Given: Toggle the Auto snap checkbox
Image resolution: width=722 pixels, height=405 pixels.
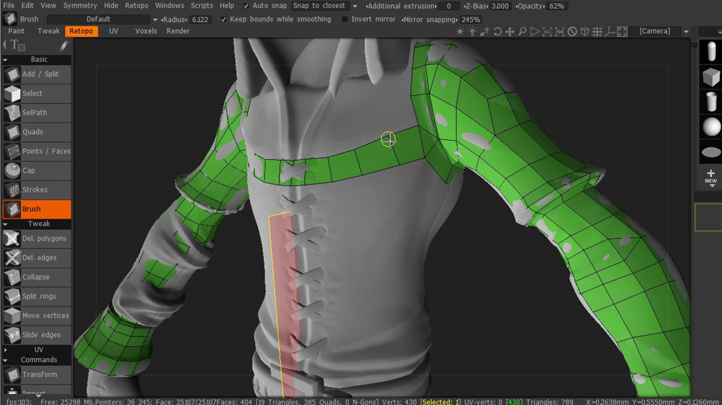Looking at the screenshot, I should [246, 6].
